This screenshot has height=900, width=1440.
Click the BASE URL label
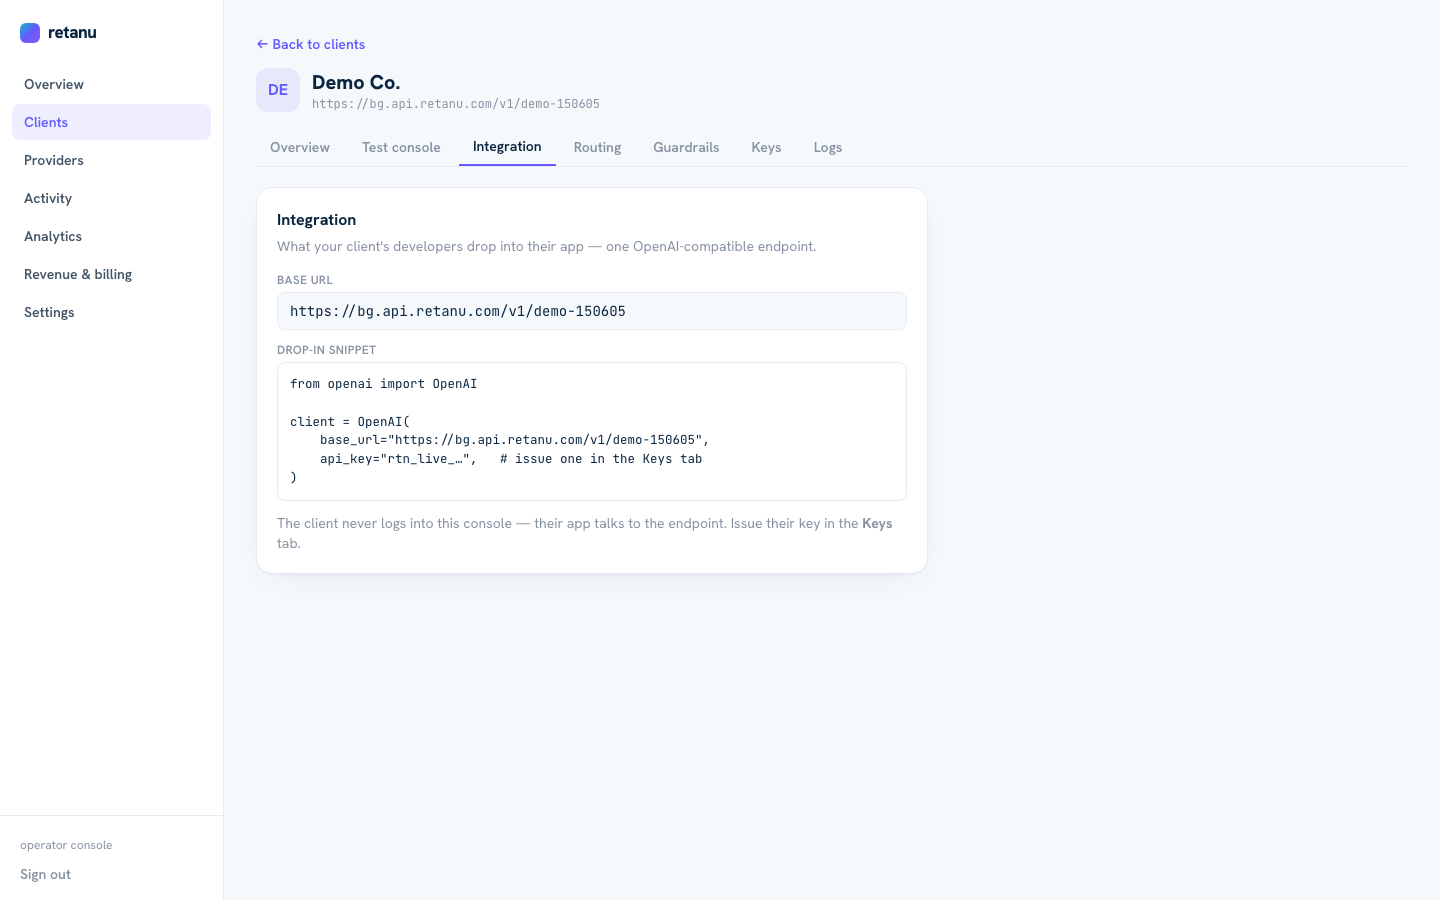coord(305,280)
